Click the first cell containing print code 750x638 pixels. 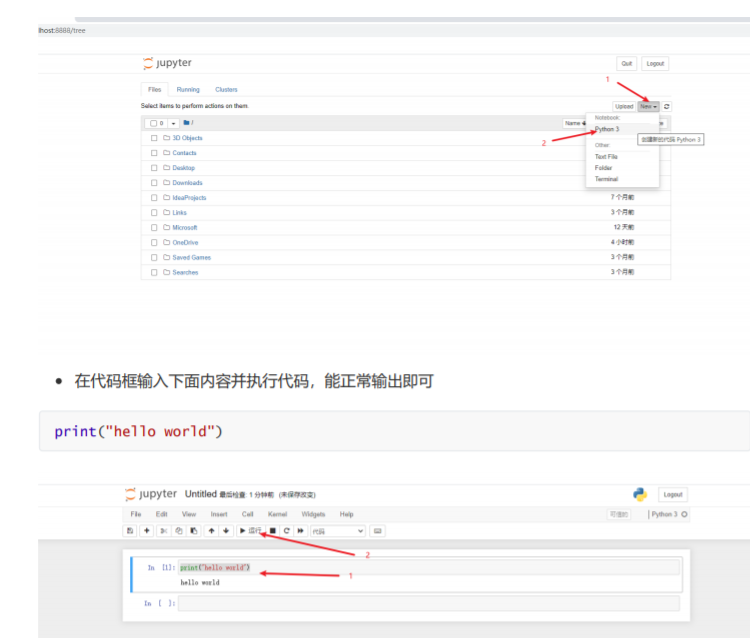[x=429, y=567]
